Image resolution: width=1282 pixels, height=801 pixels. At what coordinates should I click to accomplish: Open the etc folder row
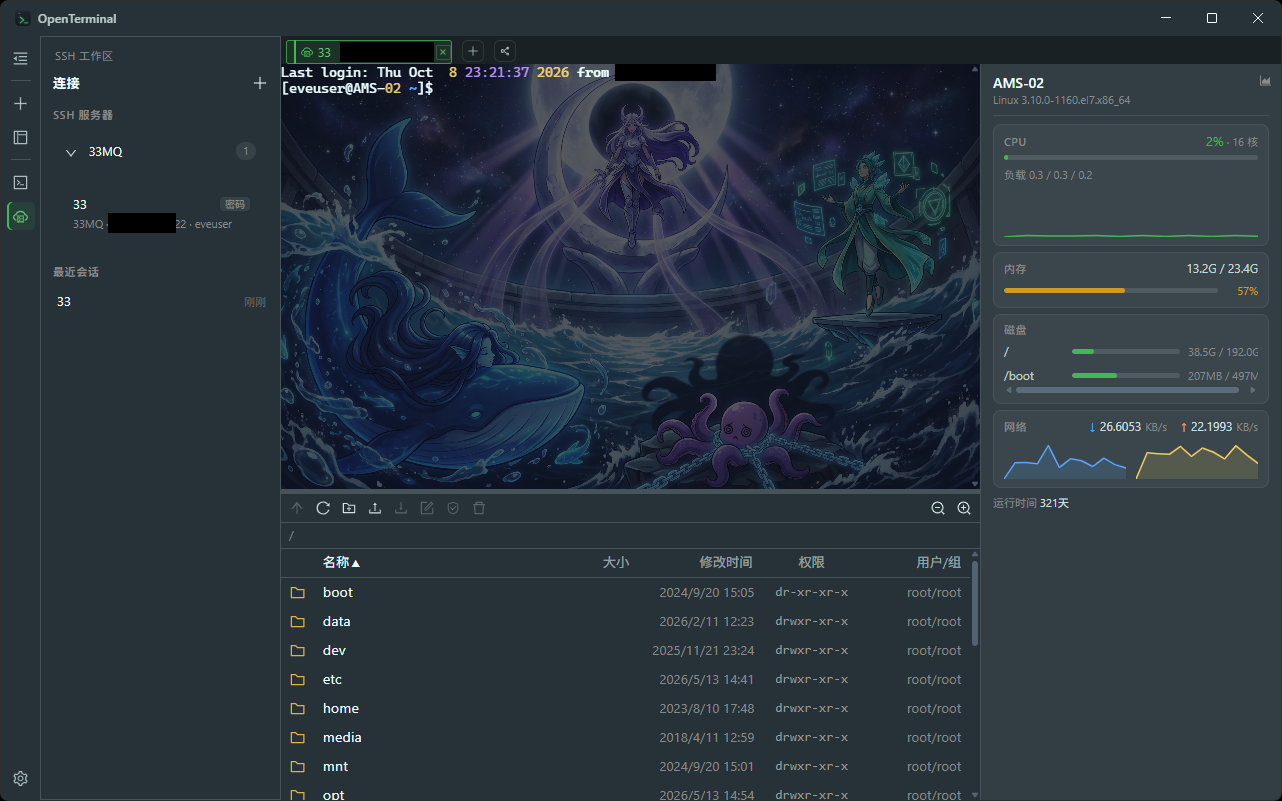[625, 679]
